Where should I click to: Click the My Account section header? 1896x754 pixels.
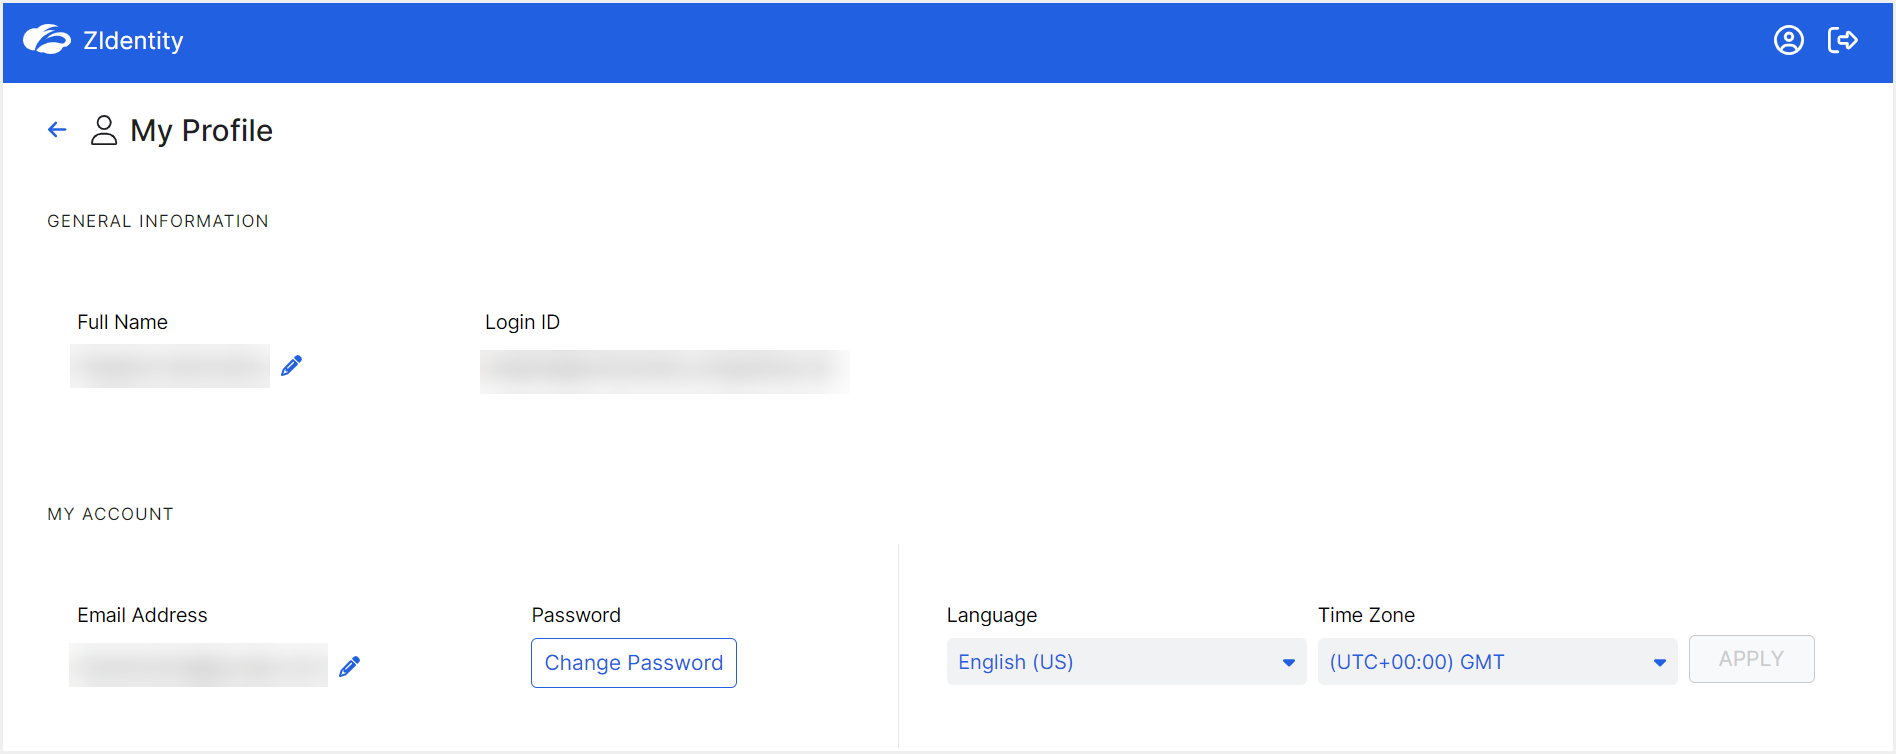point(110,514)
